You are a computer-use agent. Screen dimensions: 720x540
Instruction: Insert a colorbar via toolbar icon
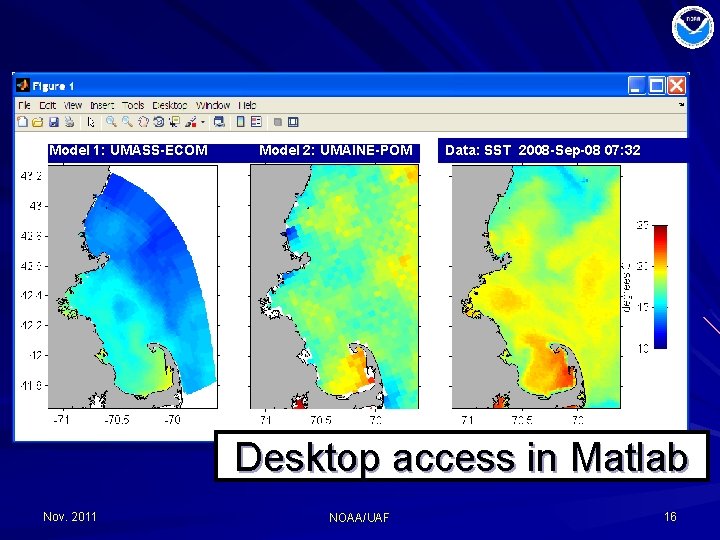pyautogui.click(x=241, y=122)
